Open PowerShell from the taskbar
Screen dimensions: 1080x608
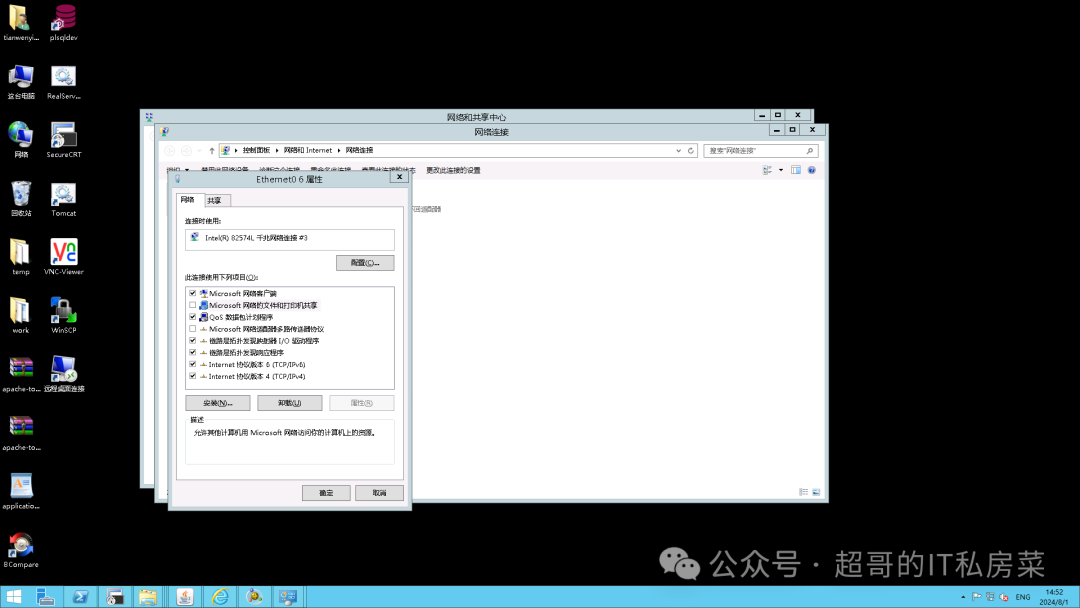pos(80,597)
